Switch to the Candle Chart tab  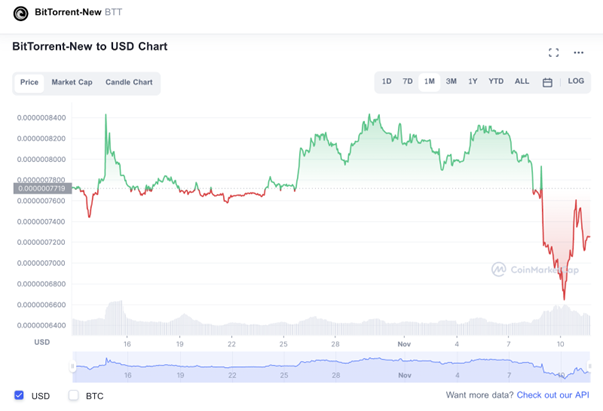pyautogui.click(x=129, y=82)
